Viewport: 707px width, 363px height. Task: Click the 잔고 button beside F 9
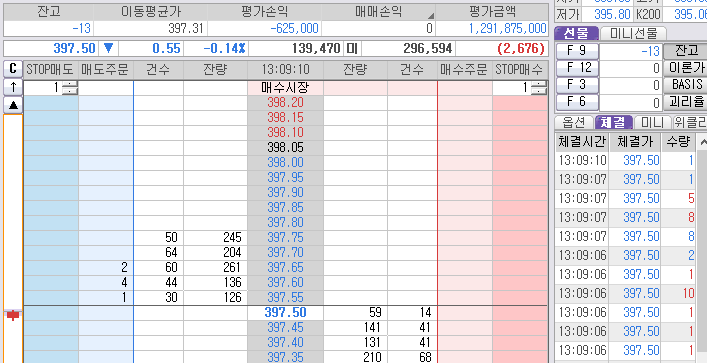coord(685,51)
